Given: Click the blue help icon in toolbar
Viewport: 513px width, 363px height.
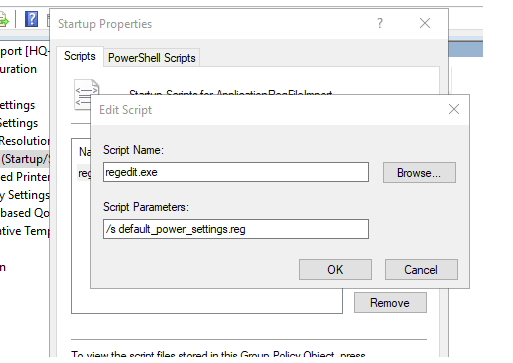Looking at the screenshot, I should coord(32,19).
